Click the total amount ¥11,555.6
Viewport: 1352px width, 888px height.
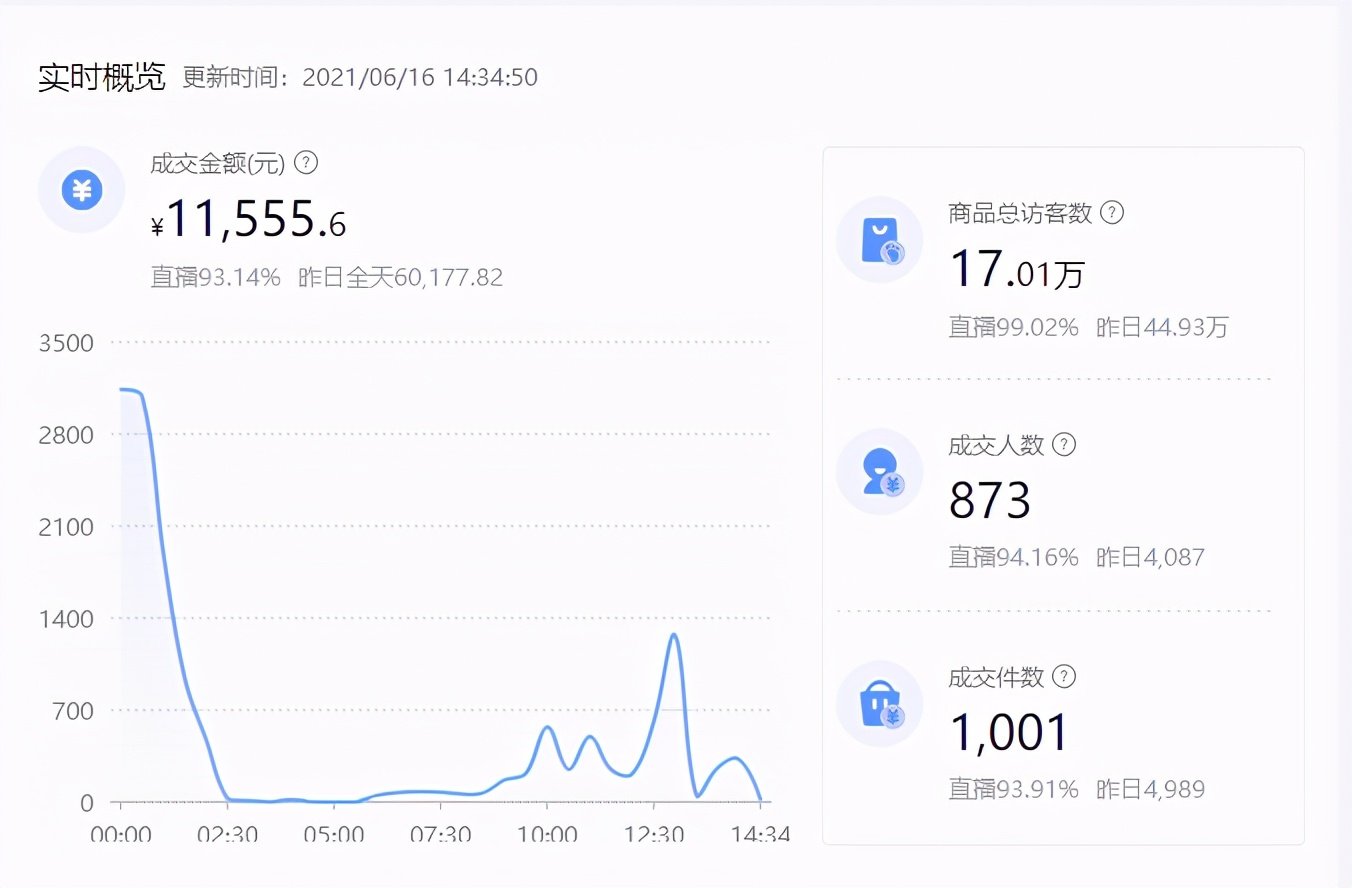(246, 219)
